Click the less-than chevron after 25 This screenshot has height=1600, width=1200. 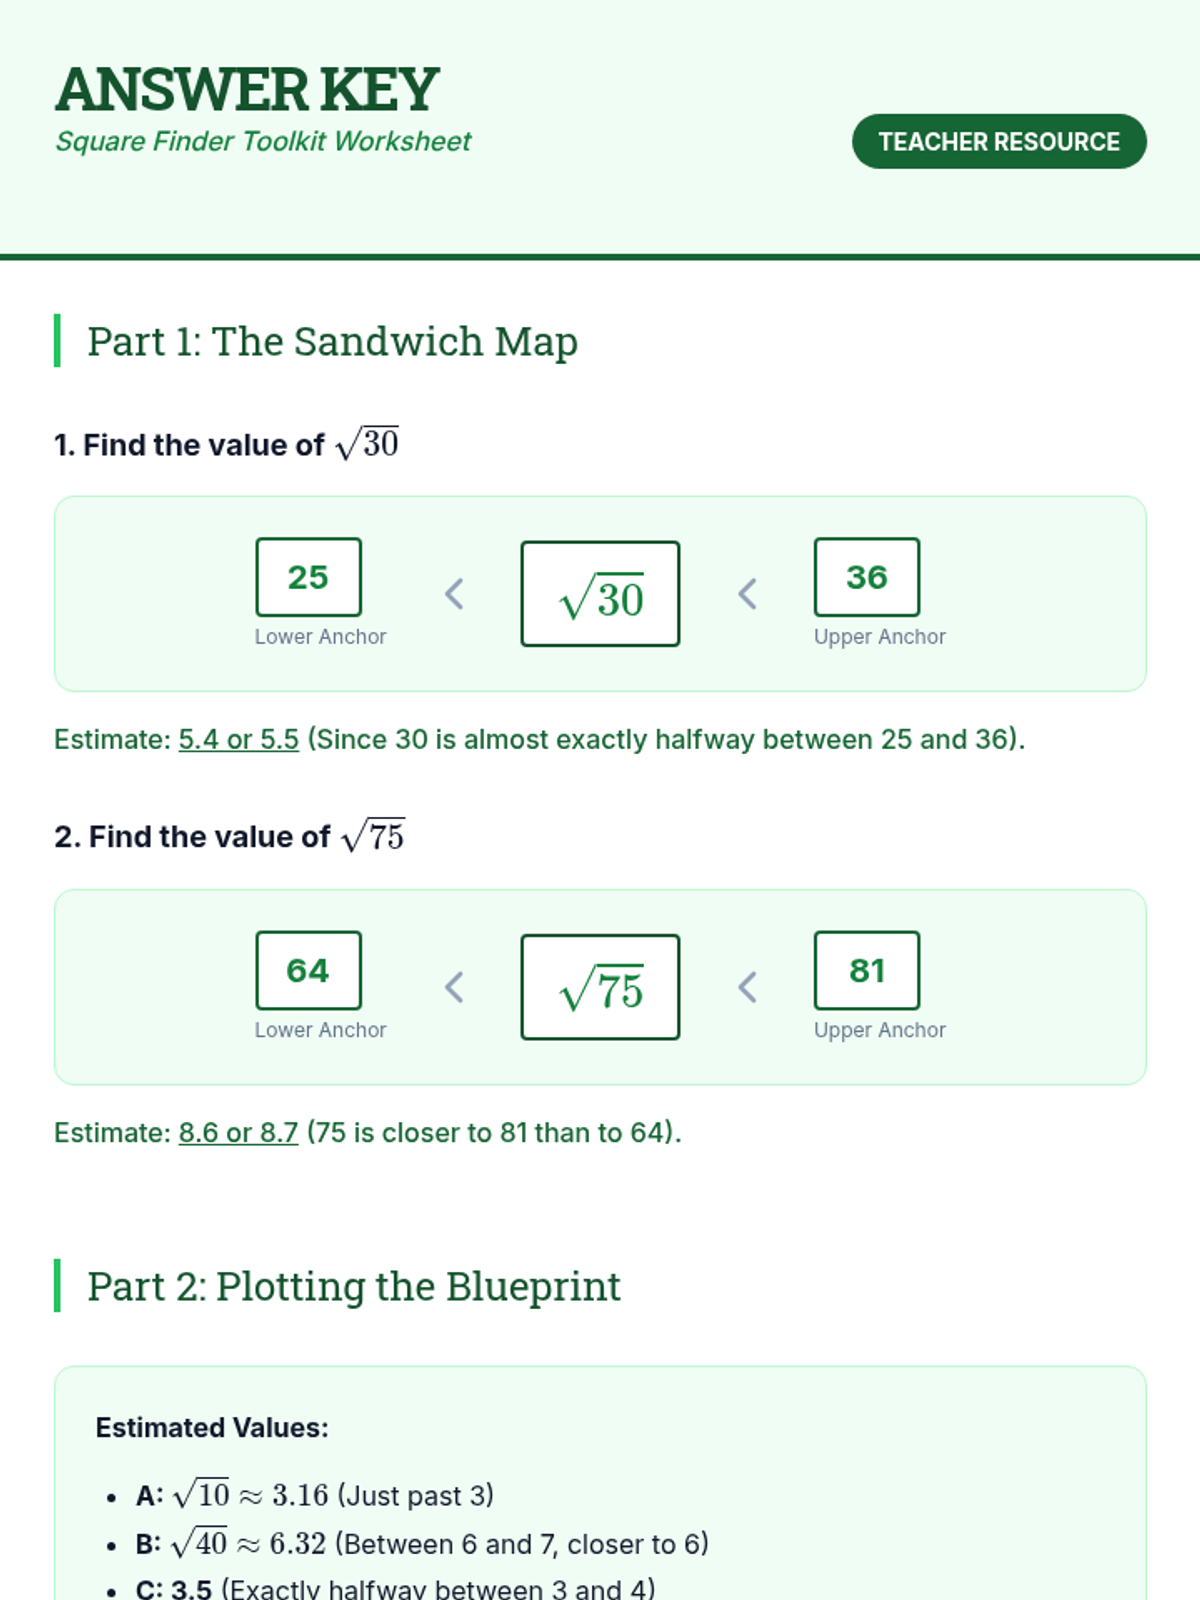[x=454, y=594]
